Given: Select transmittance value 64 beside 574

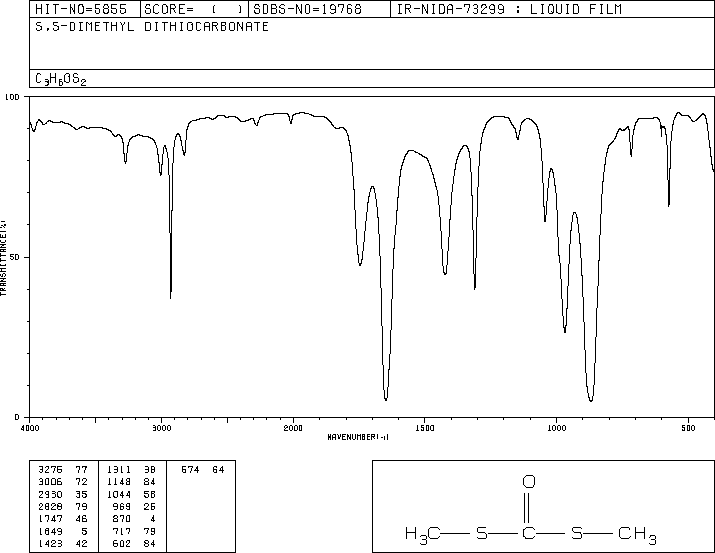Looking at the screenshot, I should tap(218, 470).
